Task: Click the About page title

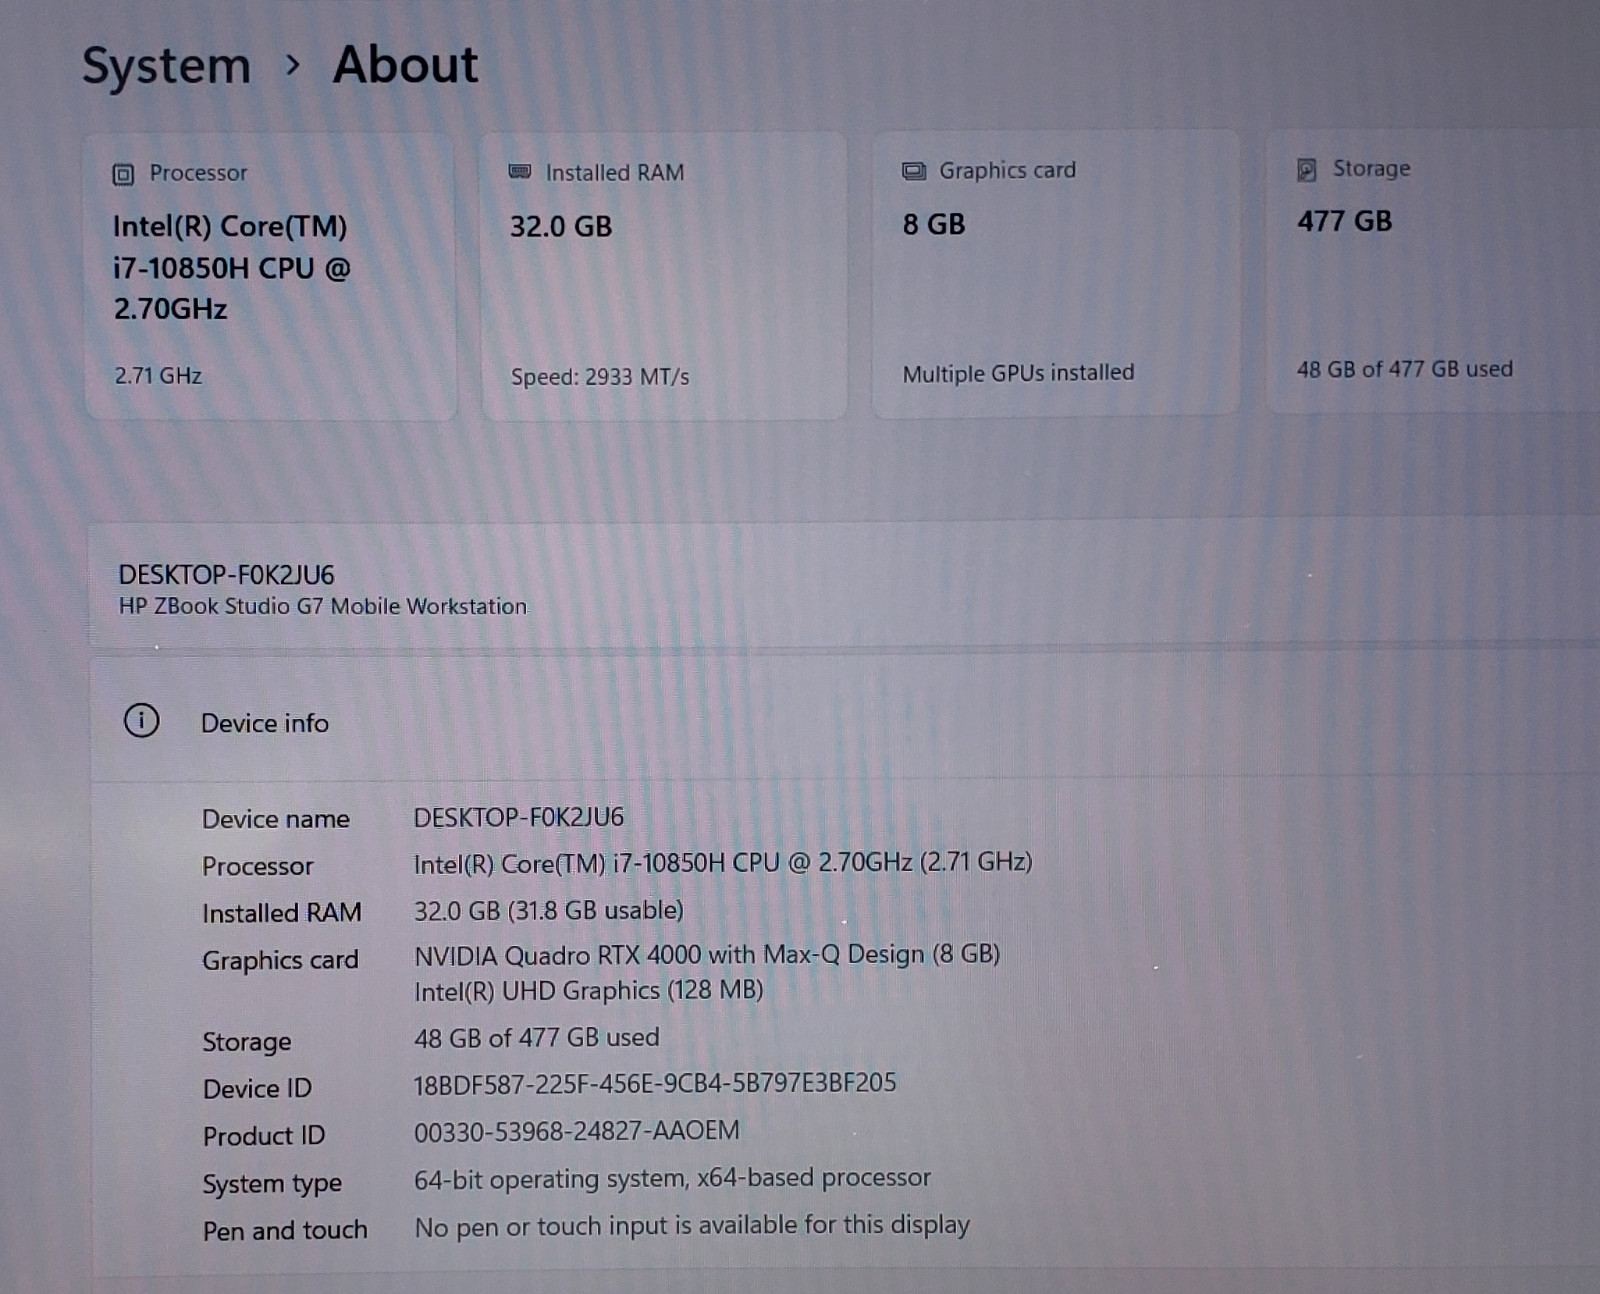Action: (405, 64)
